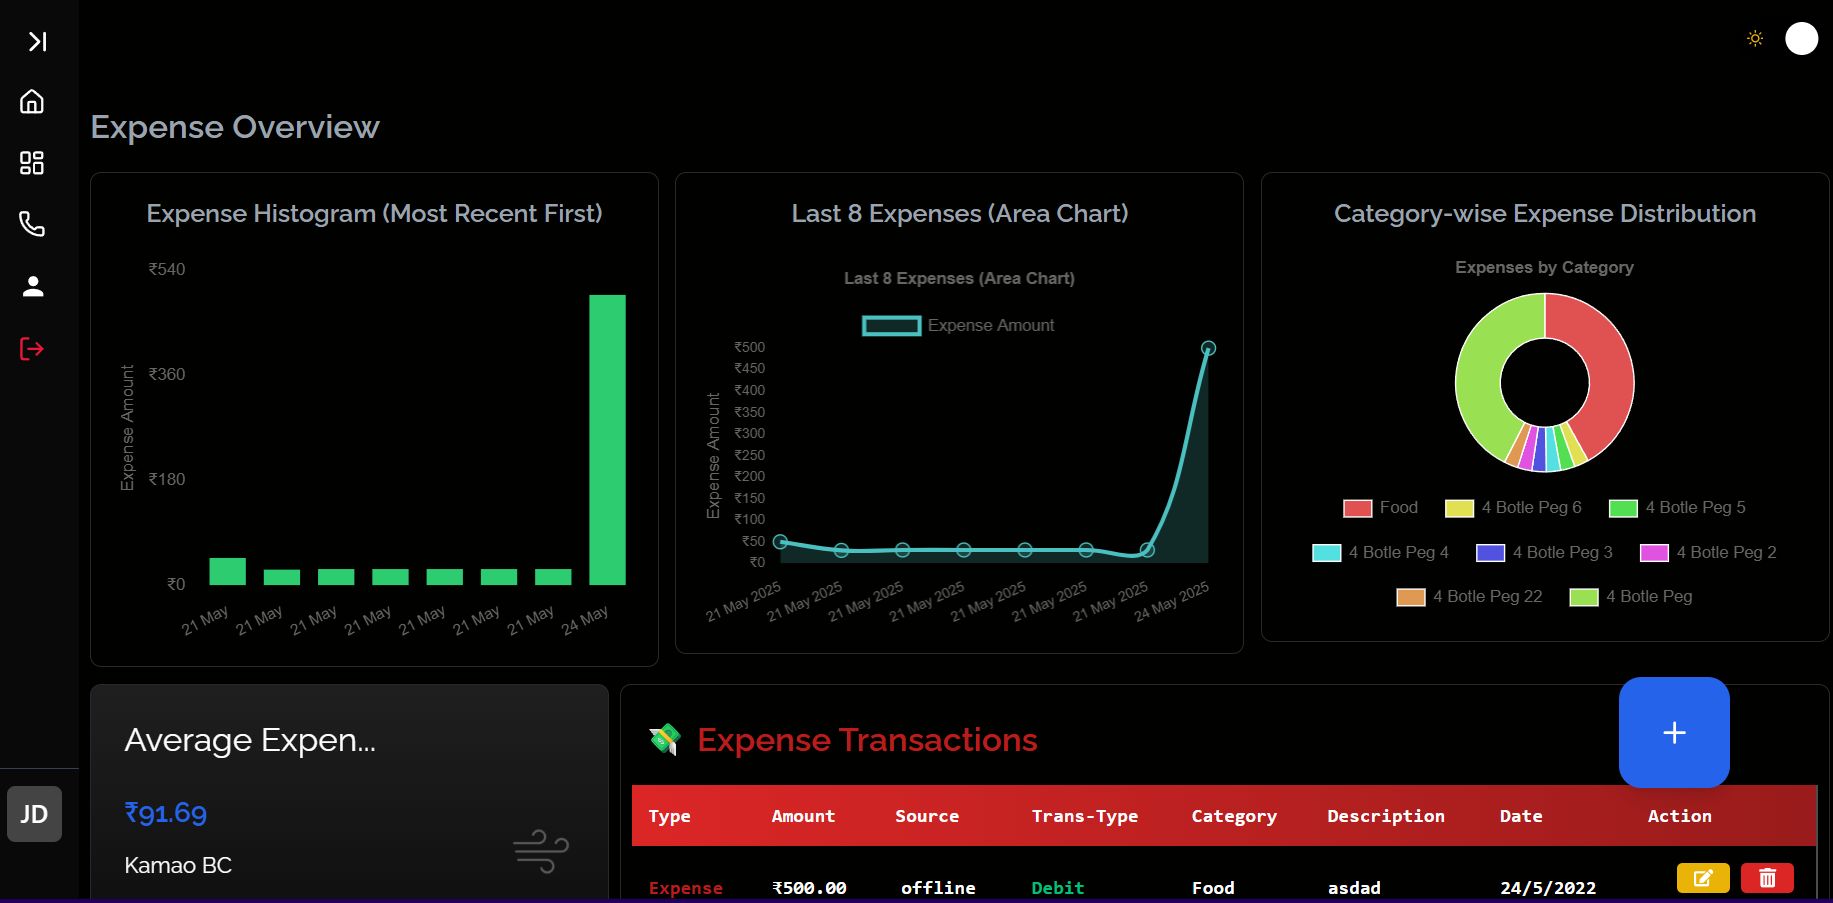Delete the ₹500.00 expense with the red trash icon

tap(1767, 878)
